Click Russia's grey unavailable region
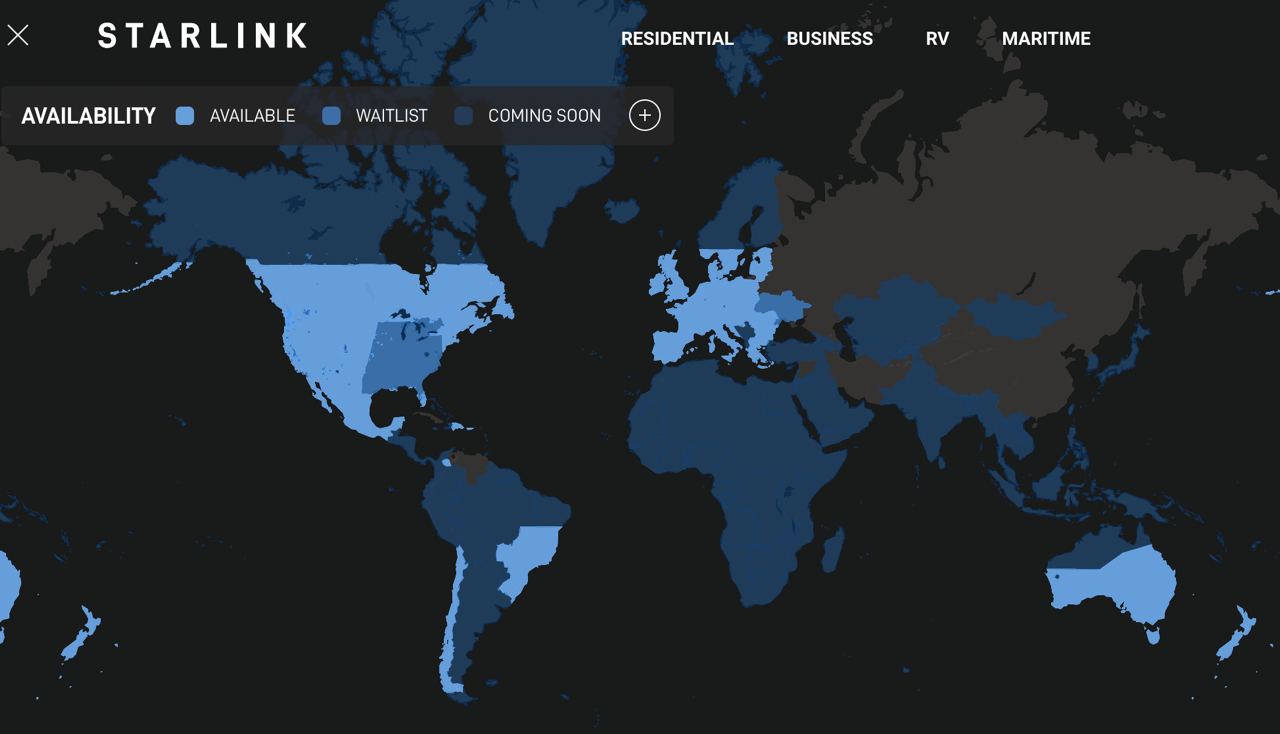 (1000, 200)
